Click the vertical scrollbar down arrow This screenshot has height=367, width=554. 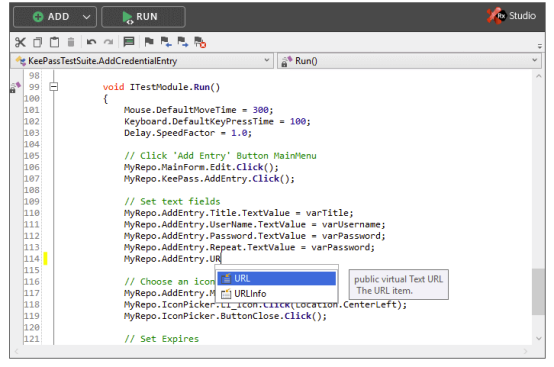[x=538, y=338]
